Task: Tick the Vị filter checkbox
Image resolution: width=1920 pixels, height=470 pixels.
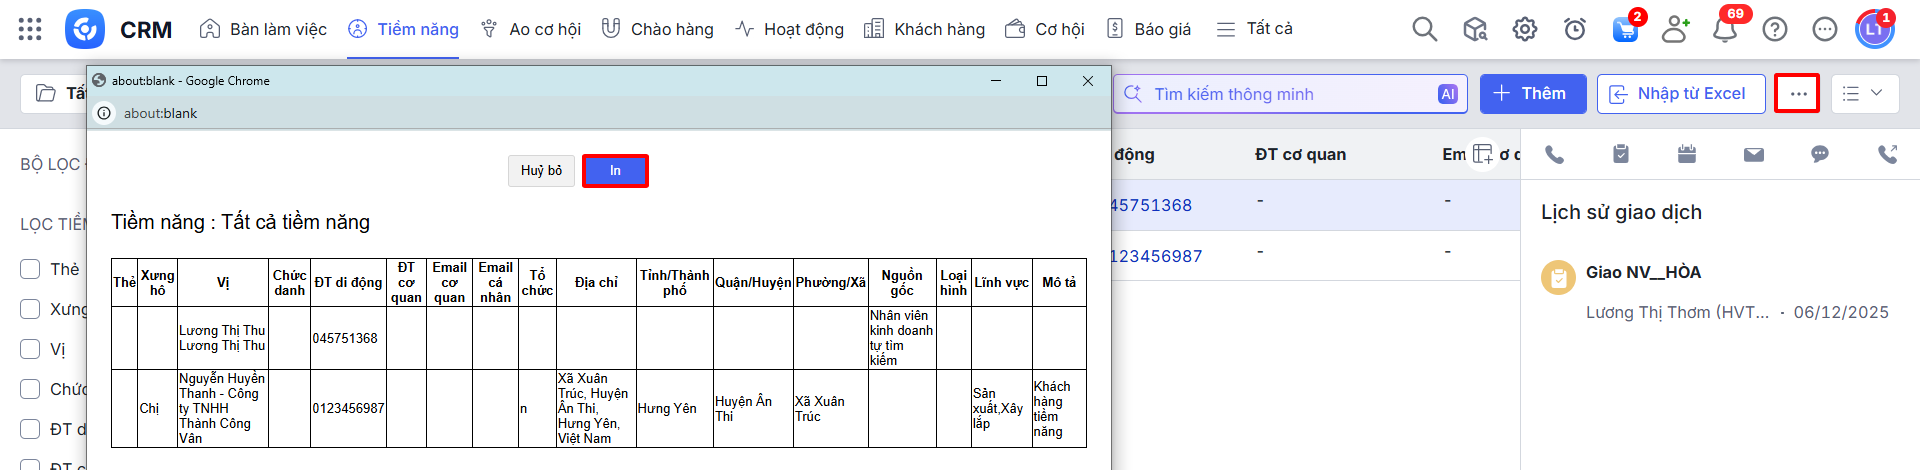Action: (31, 349)
